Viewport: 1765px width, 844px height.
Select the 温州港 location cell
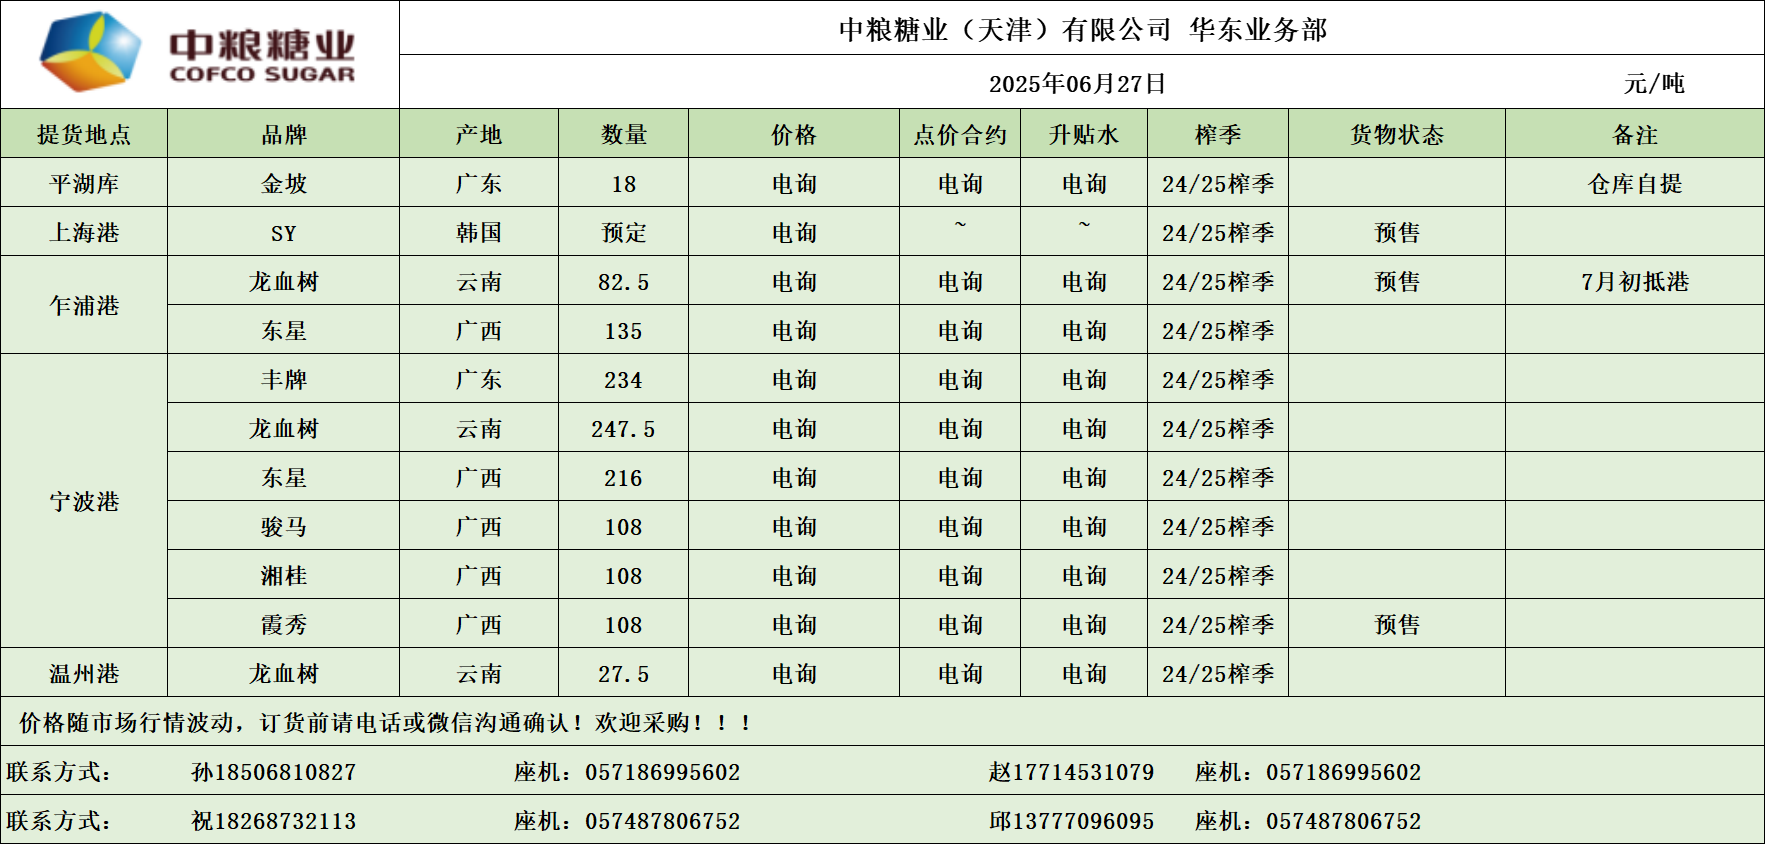pos(84,673)
